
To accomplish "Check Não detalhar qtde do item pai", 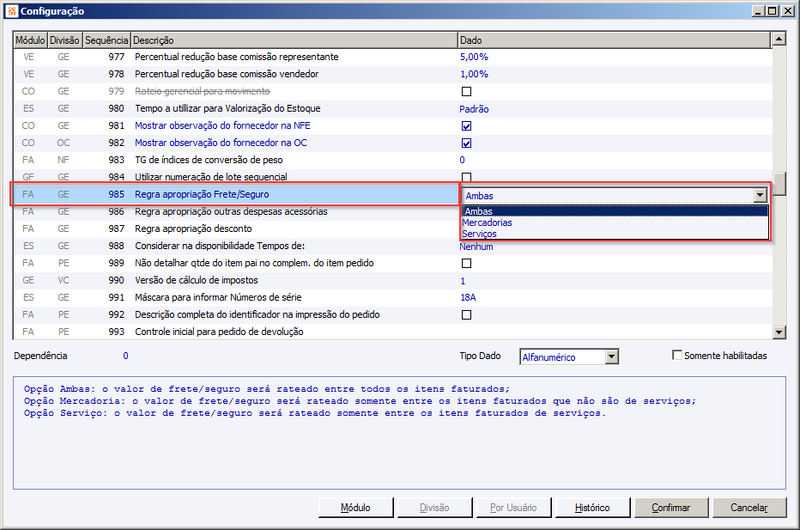I will [x=466, y=263].
